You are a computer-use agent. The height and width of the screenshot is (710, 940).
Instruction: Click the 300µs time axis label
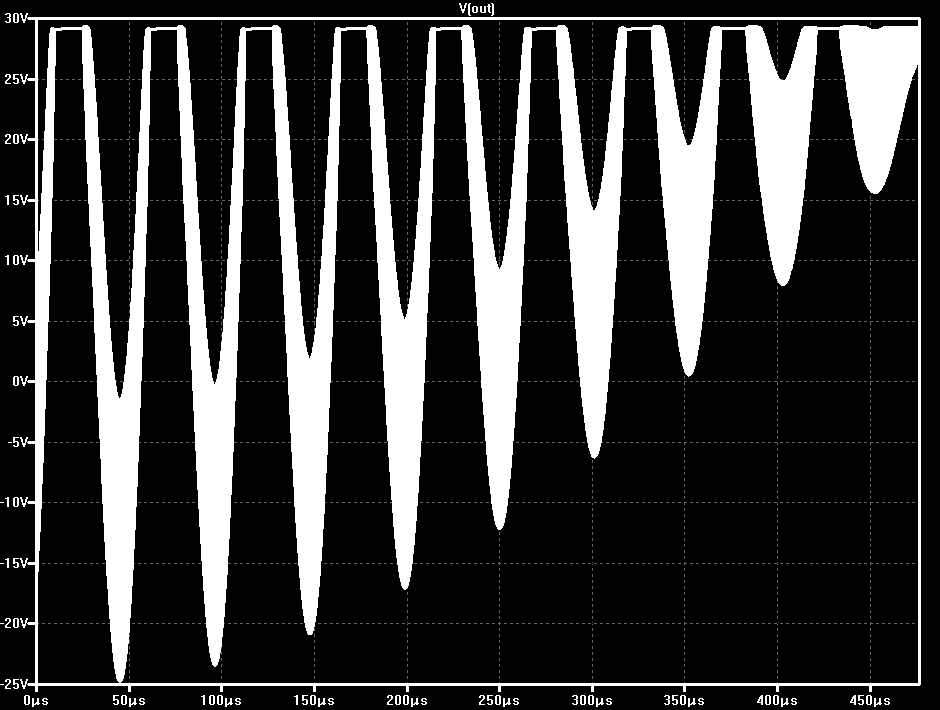click(x=592, y=701)
